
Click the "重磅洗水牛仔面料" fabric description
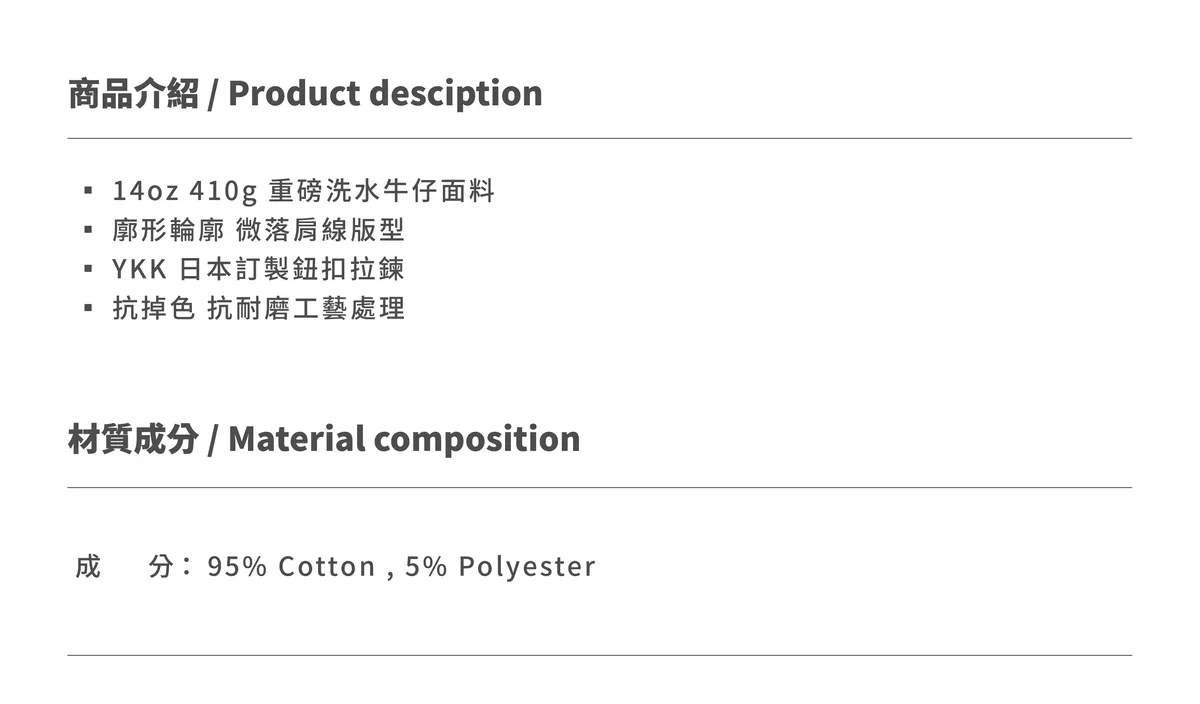click(x=382, y=191)
